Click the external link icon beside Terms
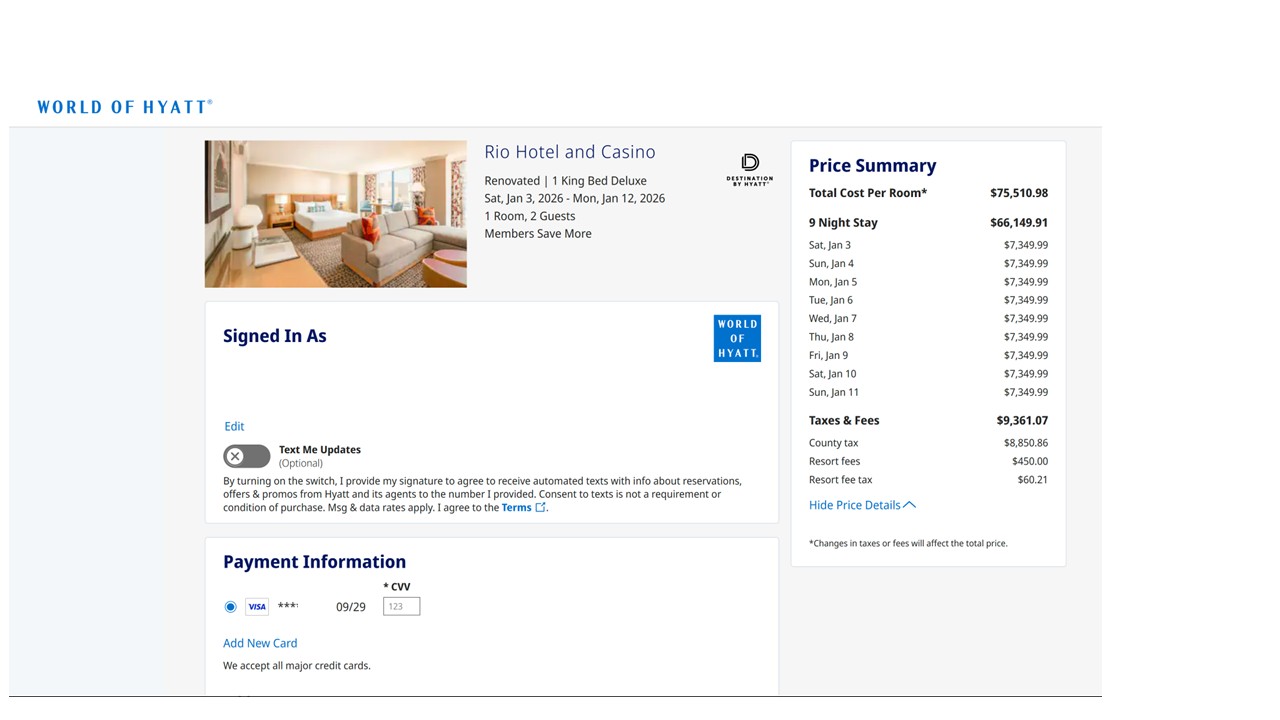Screen dimensions: 1280x720 [541, 508]
